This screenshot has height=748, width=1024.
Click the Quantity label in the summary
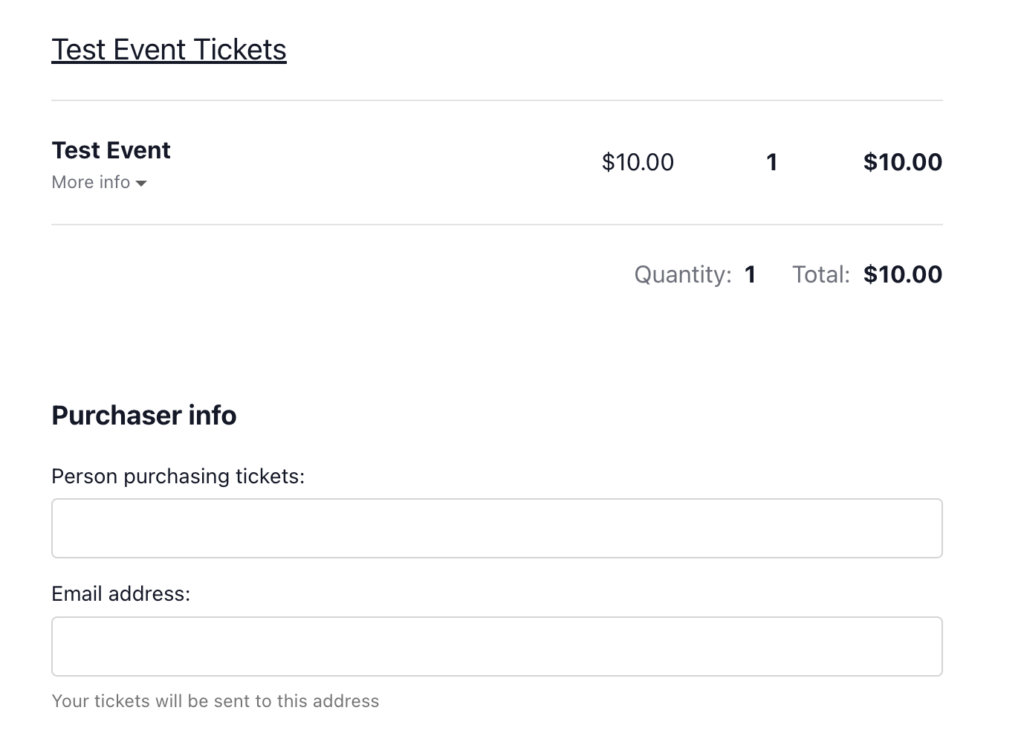click(682, 274)
